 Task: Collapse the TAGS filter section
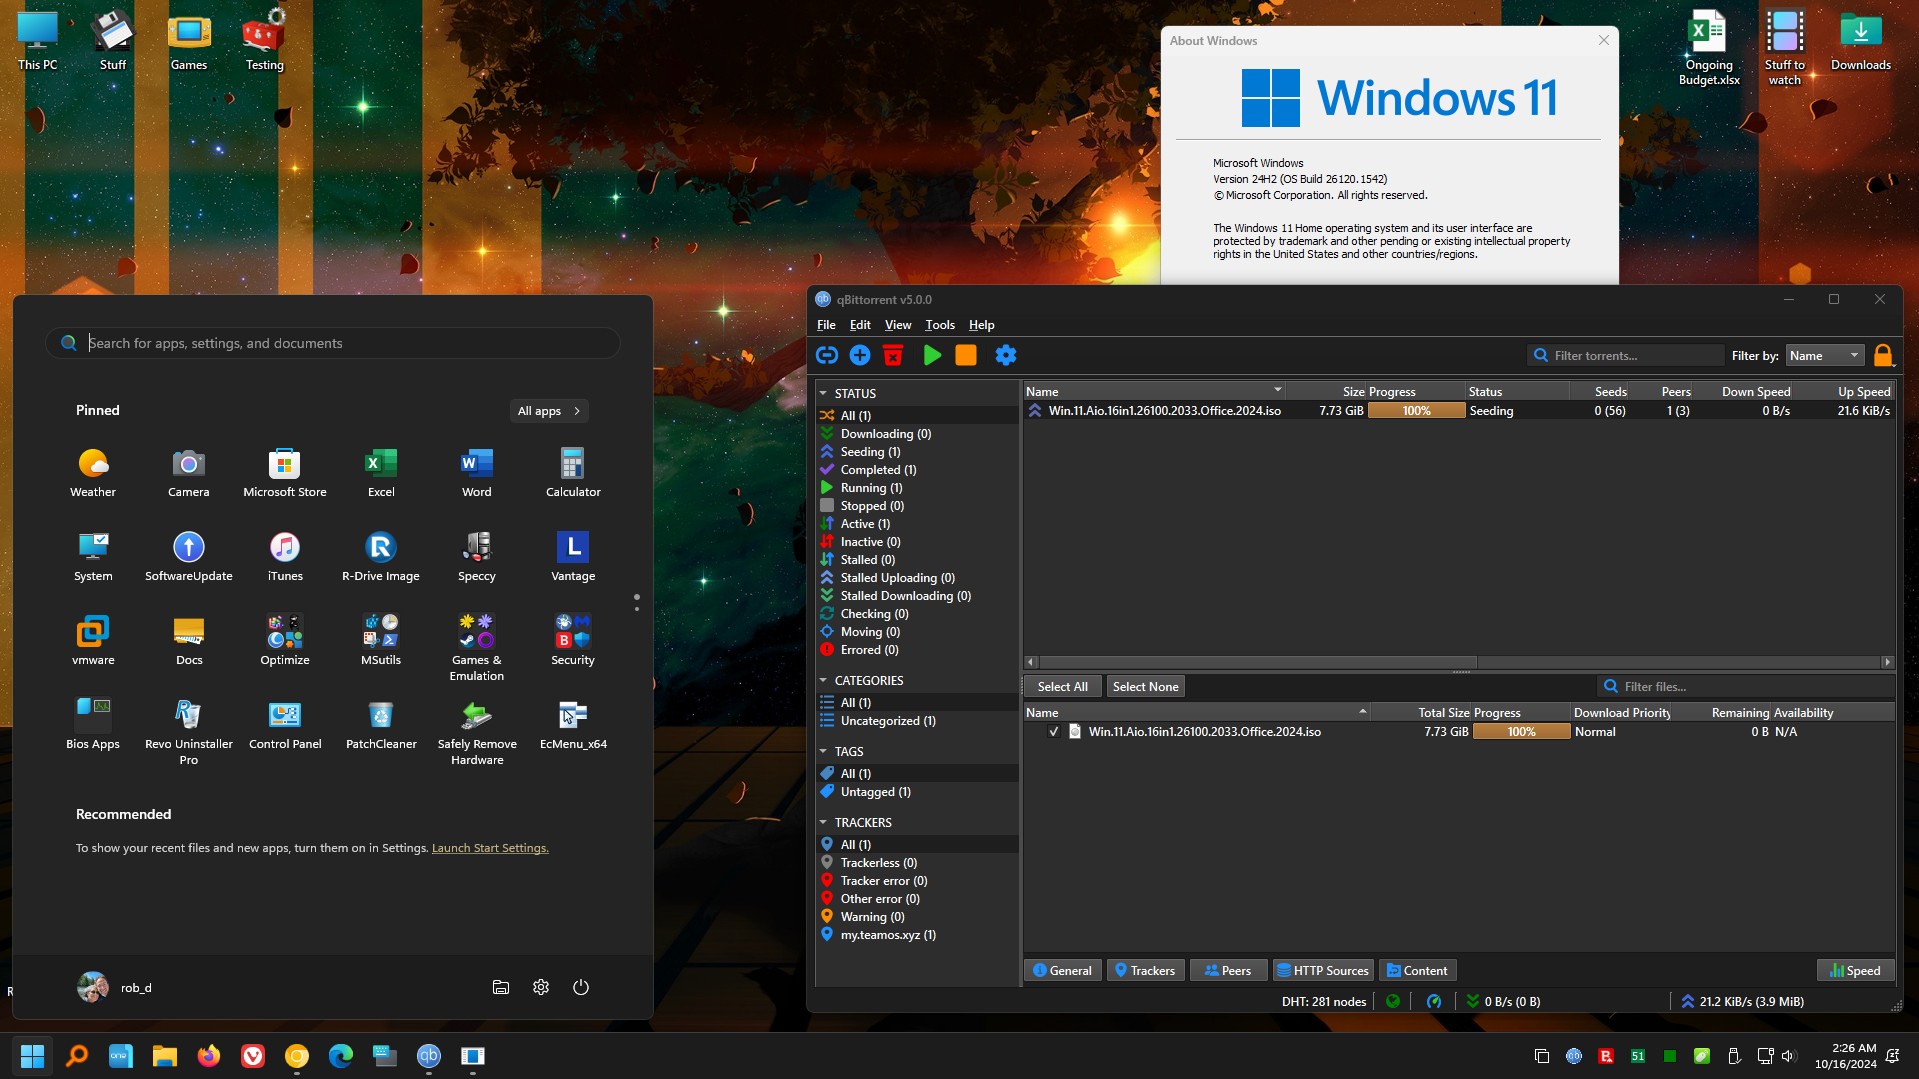pos(823,751)
